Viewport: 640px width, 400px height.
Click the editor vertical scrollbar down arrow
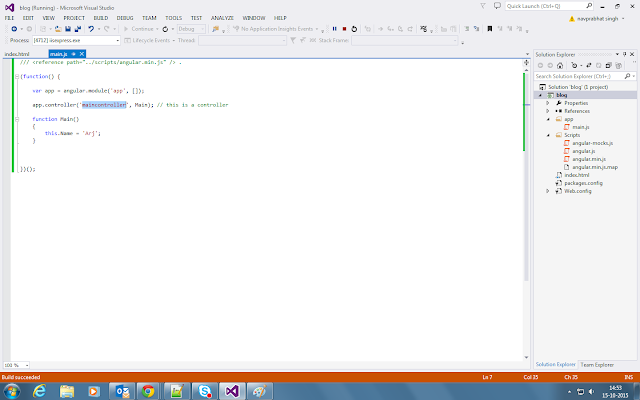click(527, 357)
